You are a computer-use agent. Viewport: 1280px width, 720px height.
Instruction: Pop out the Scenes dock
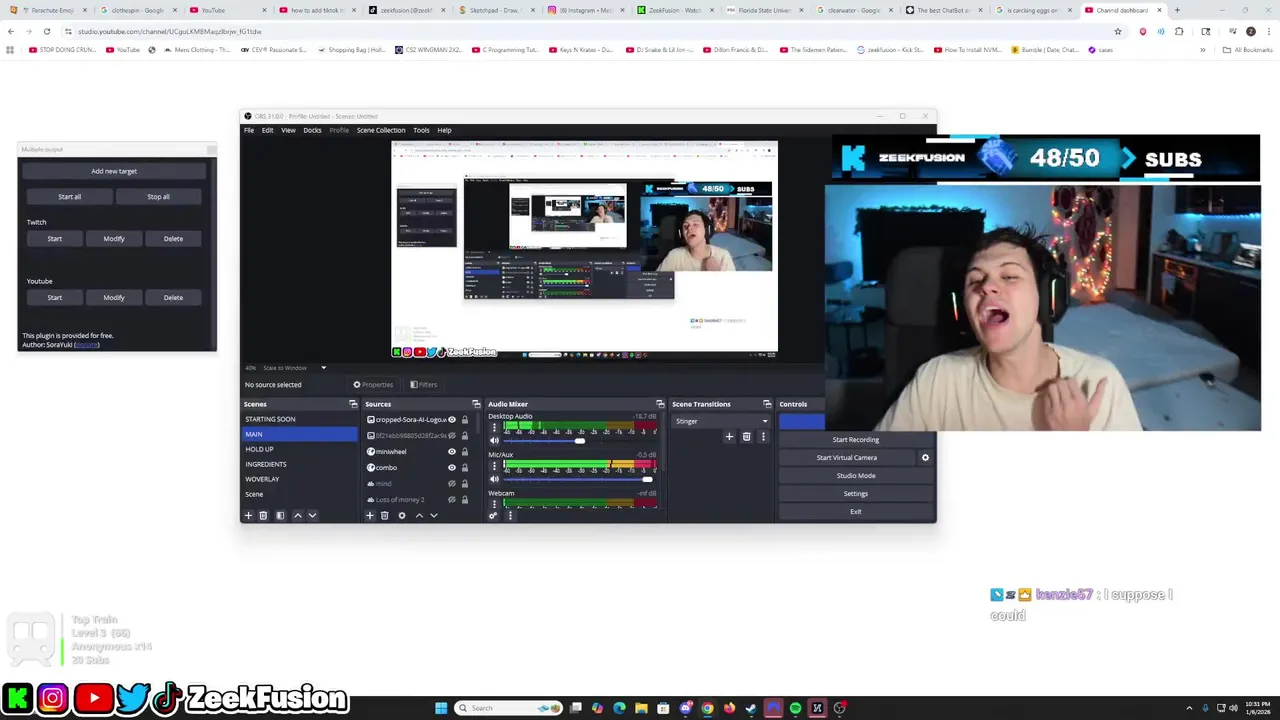[353, 404]
